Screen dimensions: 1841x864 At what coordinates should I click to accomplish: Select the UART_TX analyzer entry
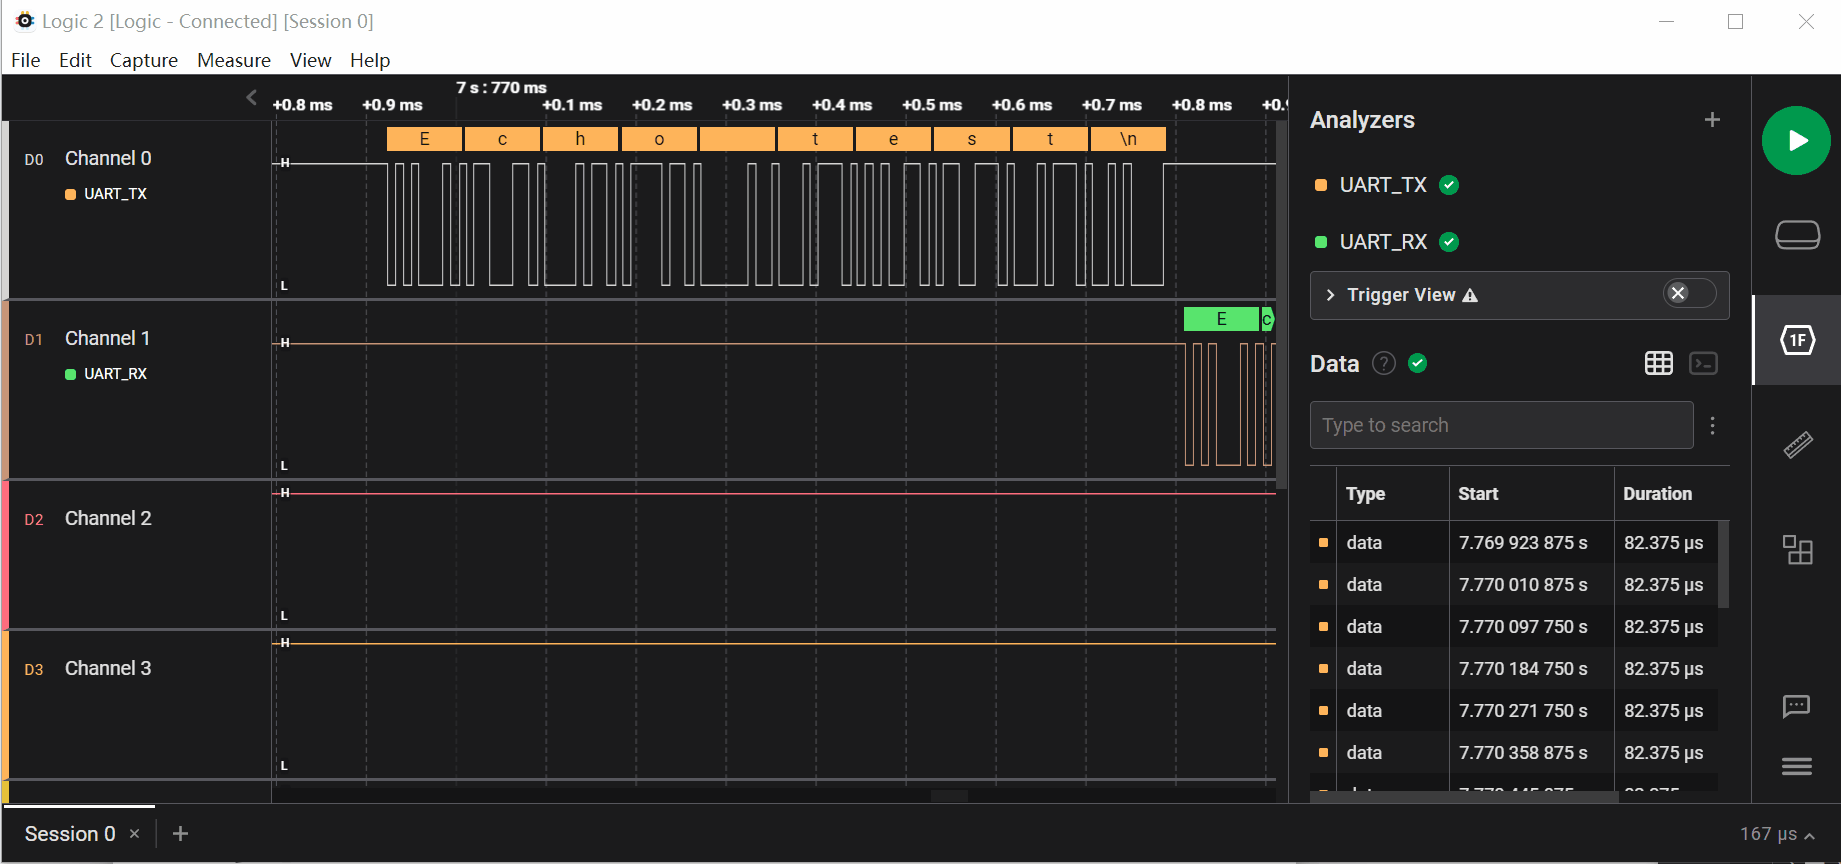tap(1383, 185)
